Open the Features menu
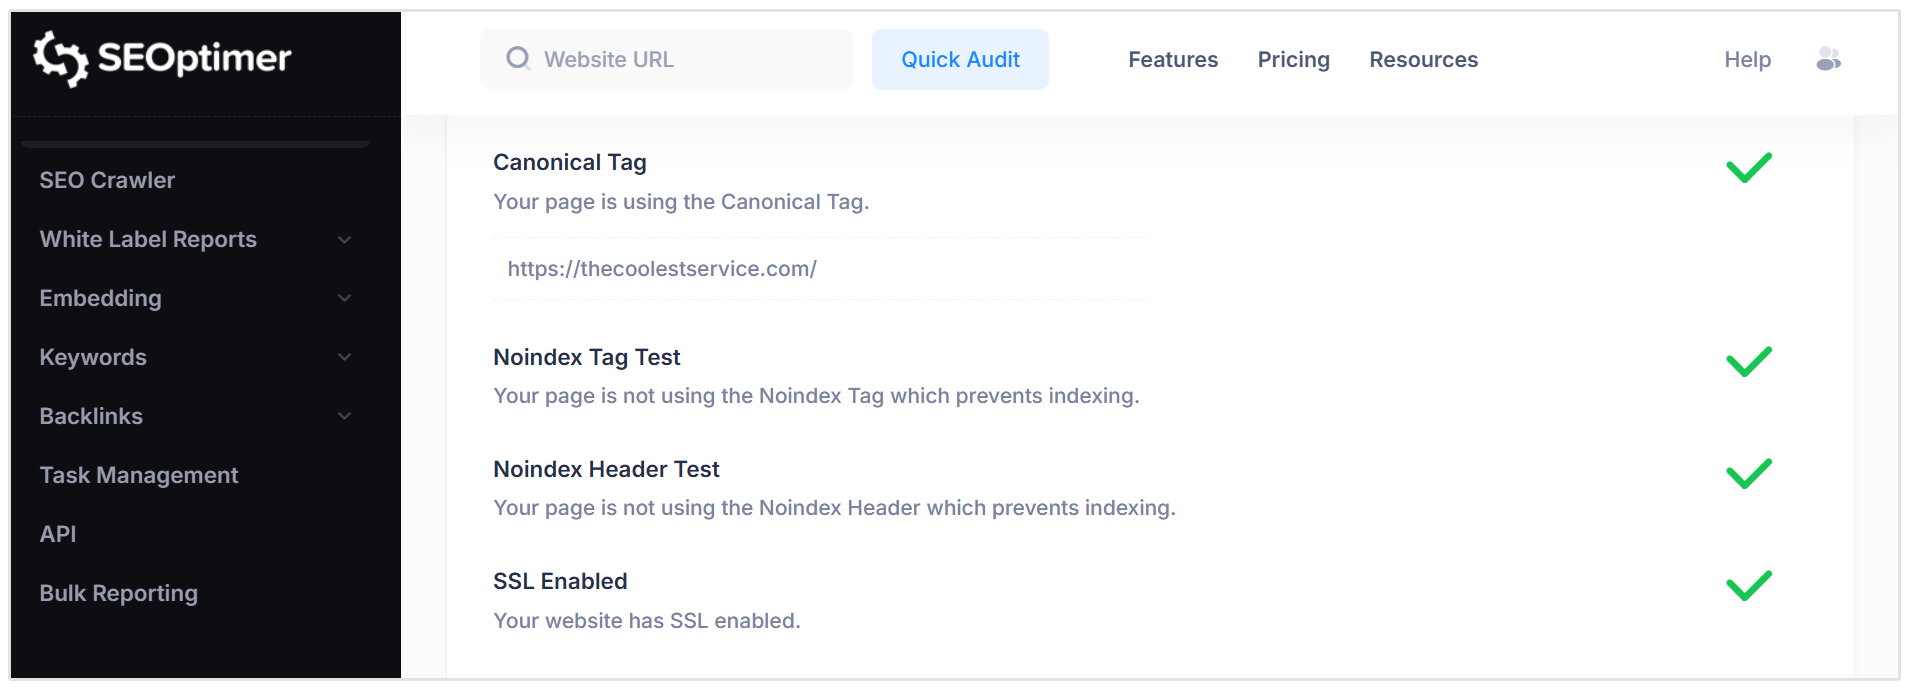Viewport: 1910px width, 690px height. [x=1173, y=59]
